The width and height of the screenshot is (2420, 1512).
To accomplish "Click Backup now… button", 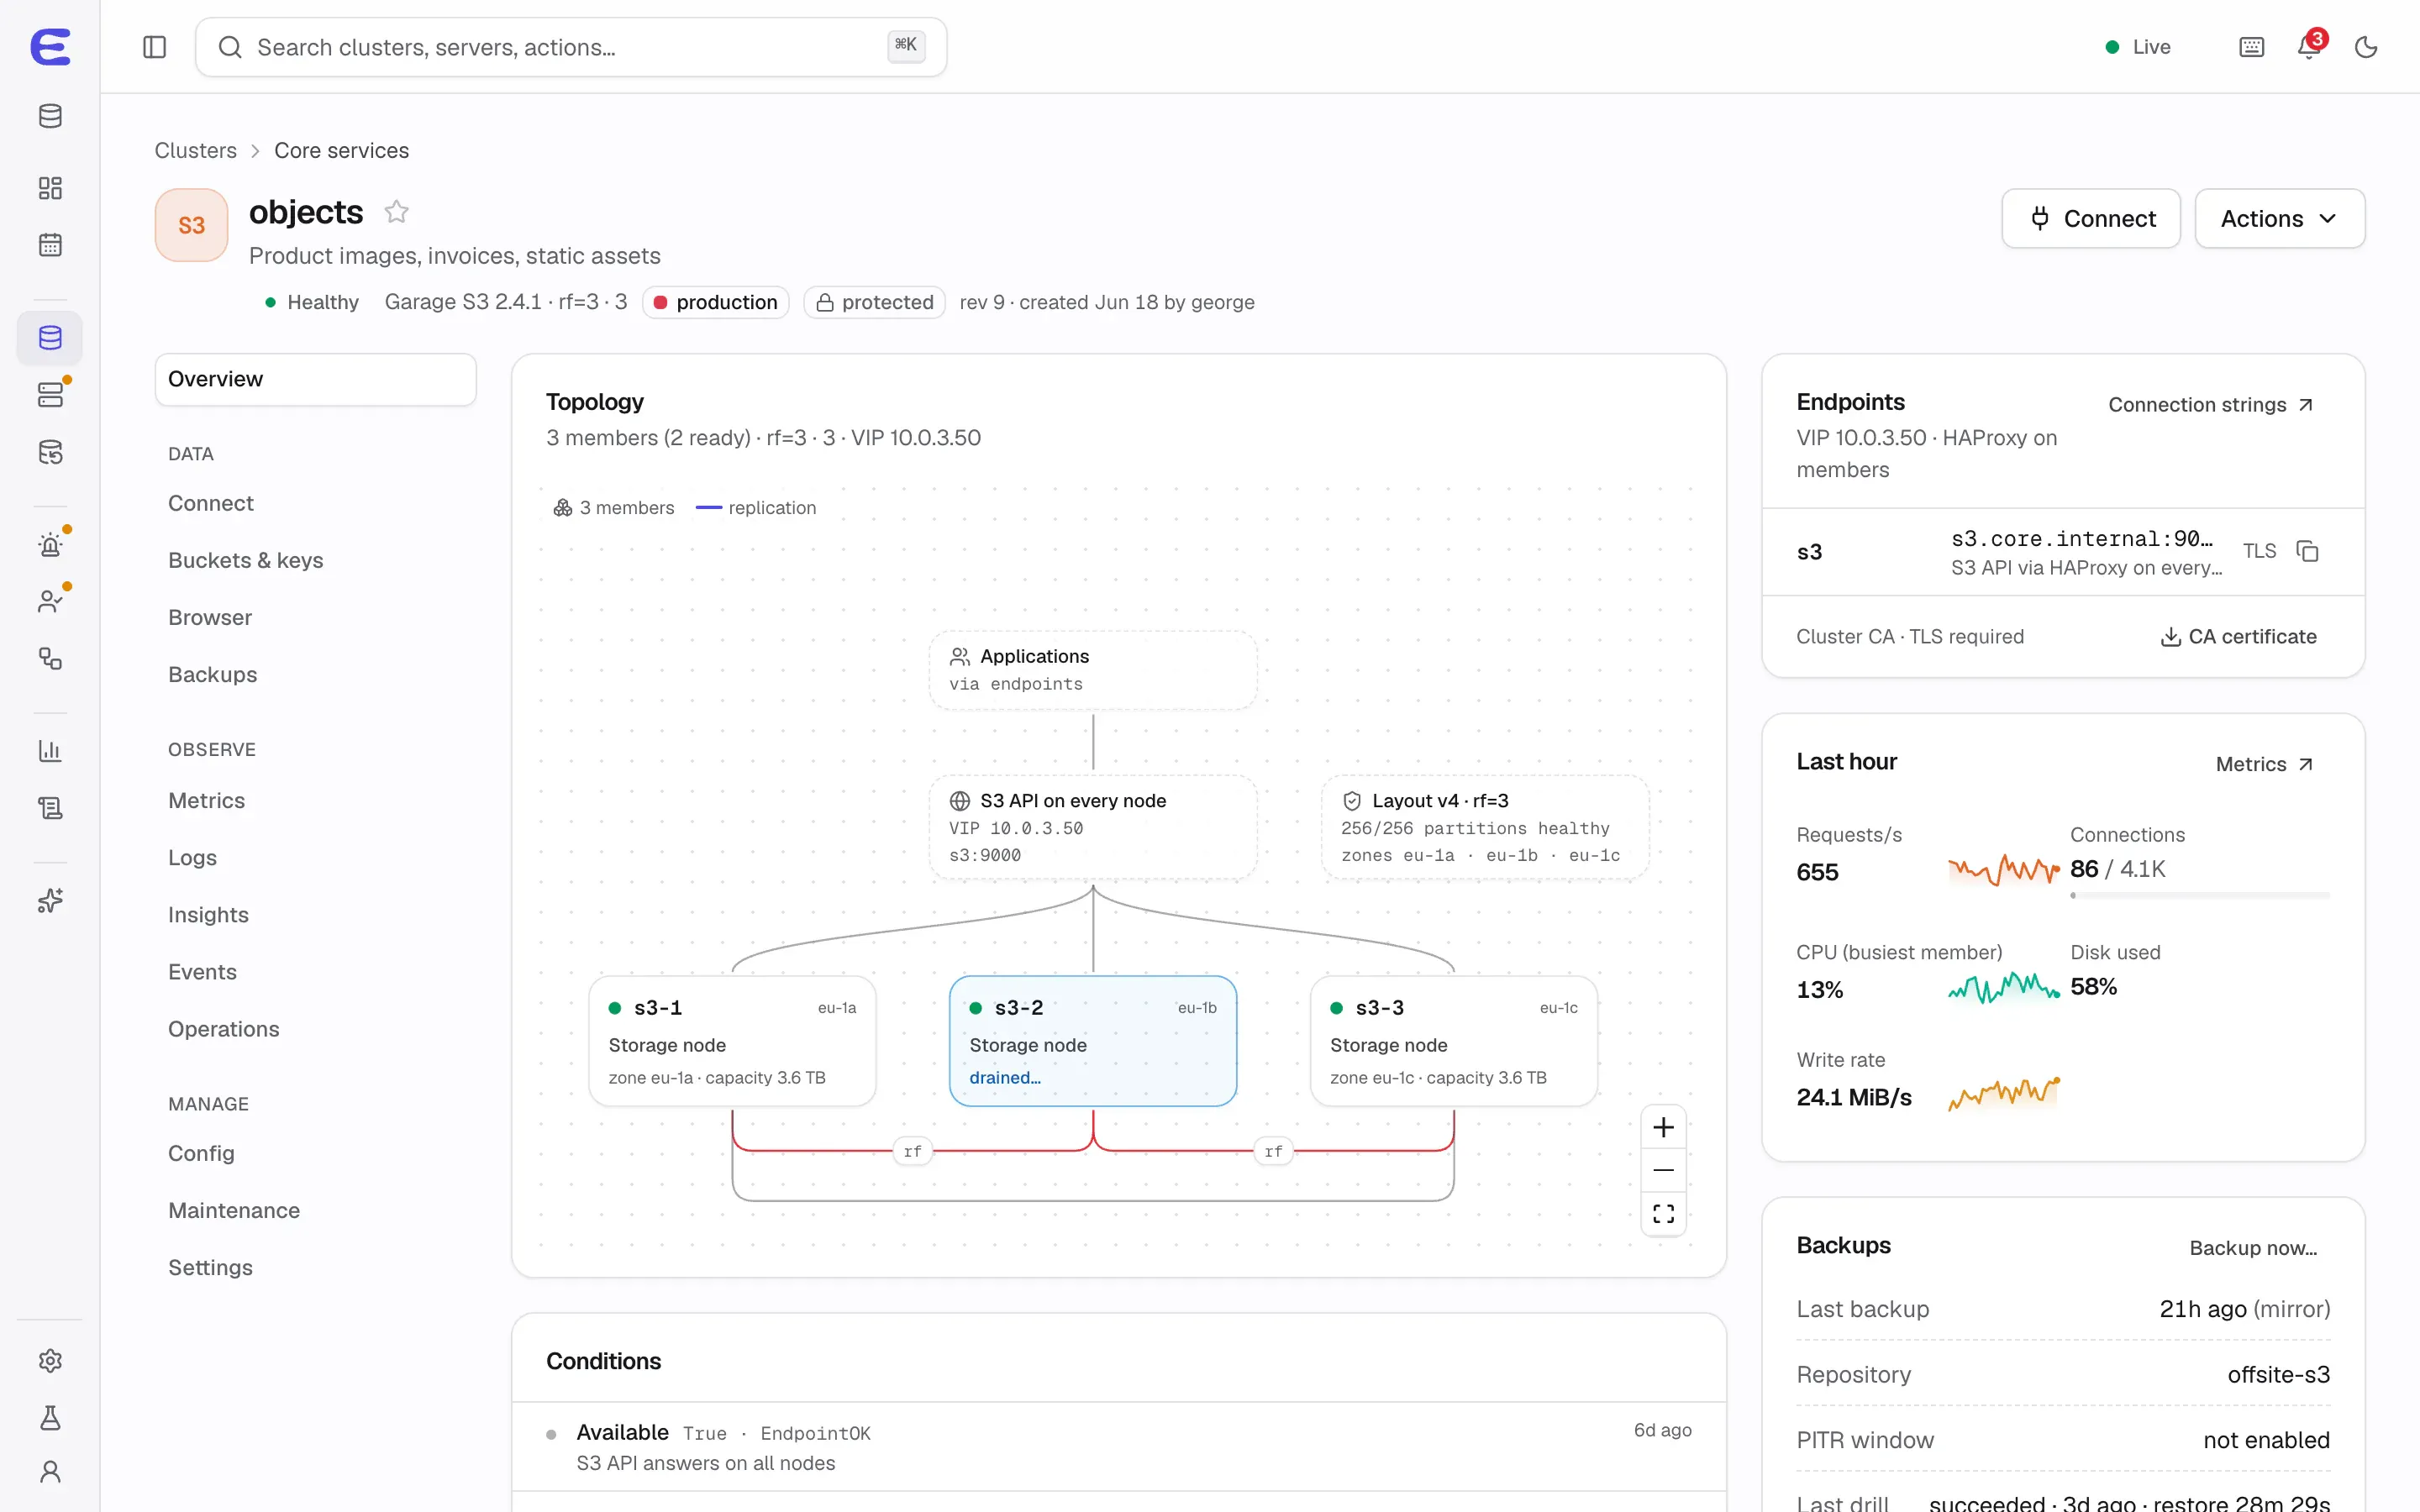I will pyautogui.click(x=2252, y=1247).
